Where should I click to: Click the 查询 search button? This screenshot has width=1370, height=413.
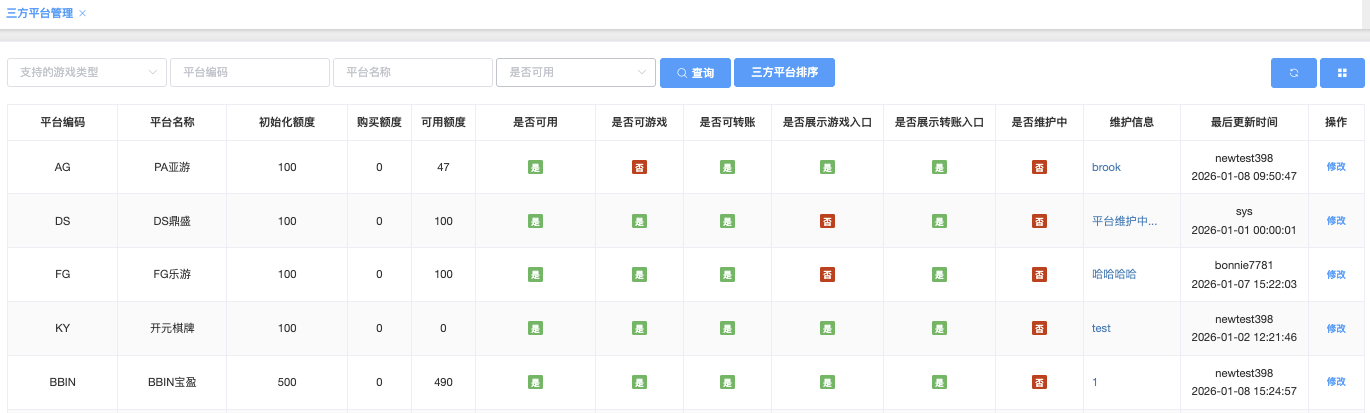695,73
